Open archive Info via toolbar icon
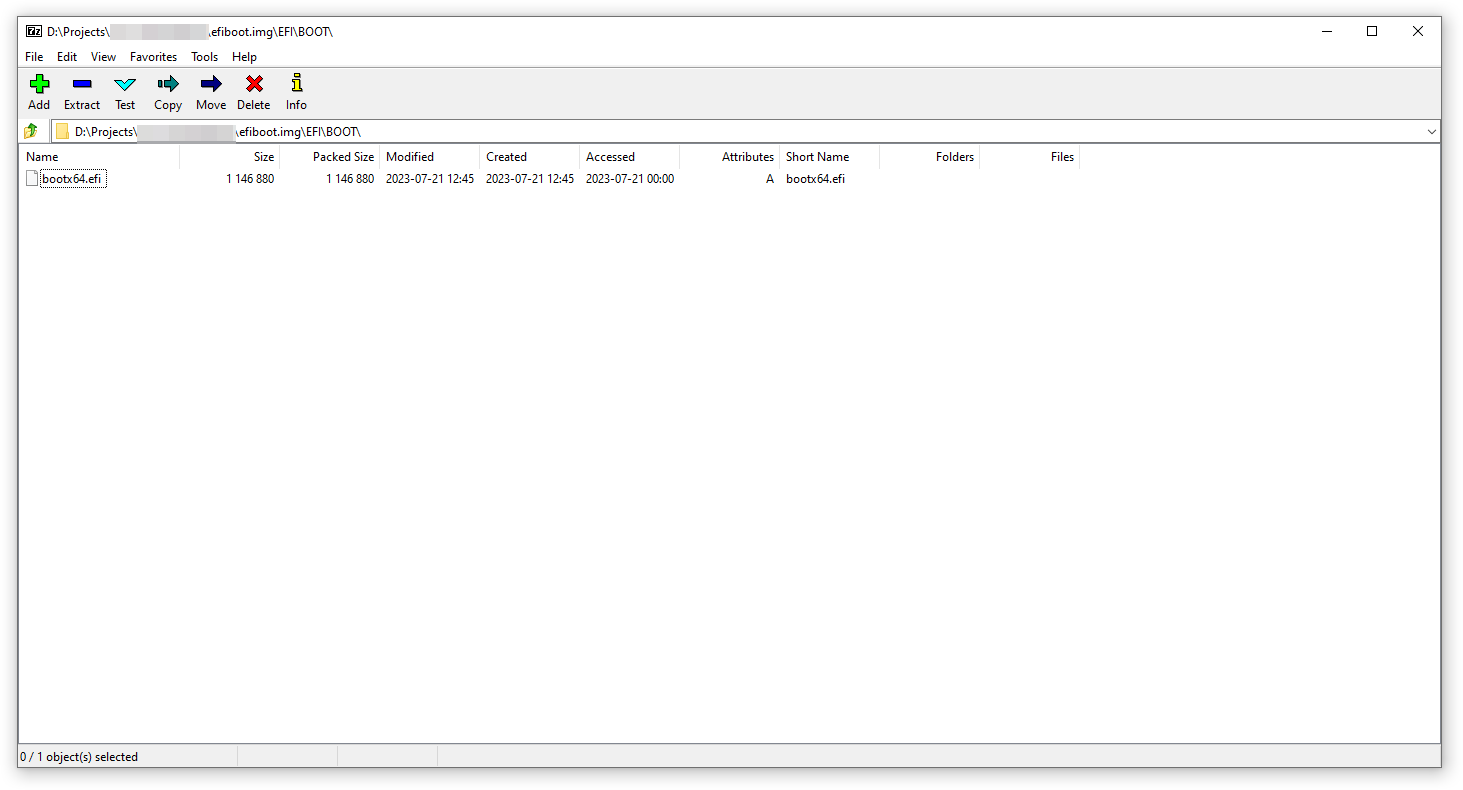1463x790 pixels. (x=295, y=92)
